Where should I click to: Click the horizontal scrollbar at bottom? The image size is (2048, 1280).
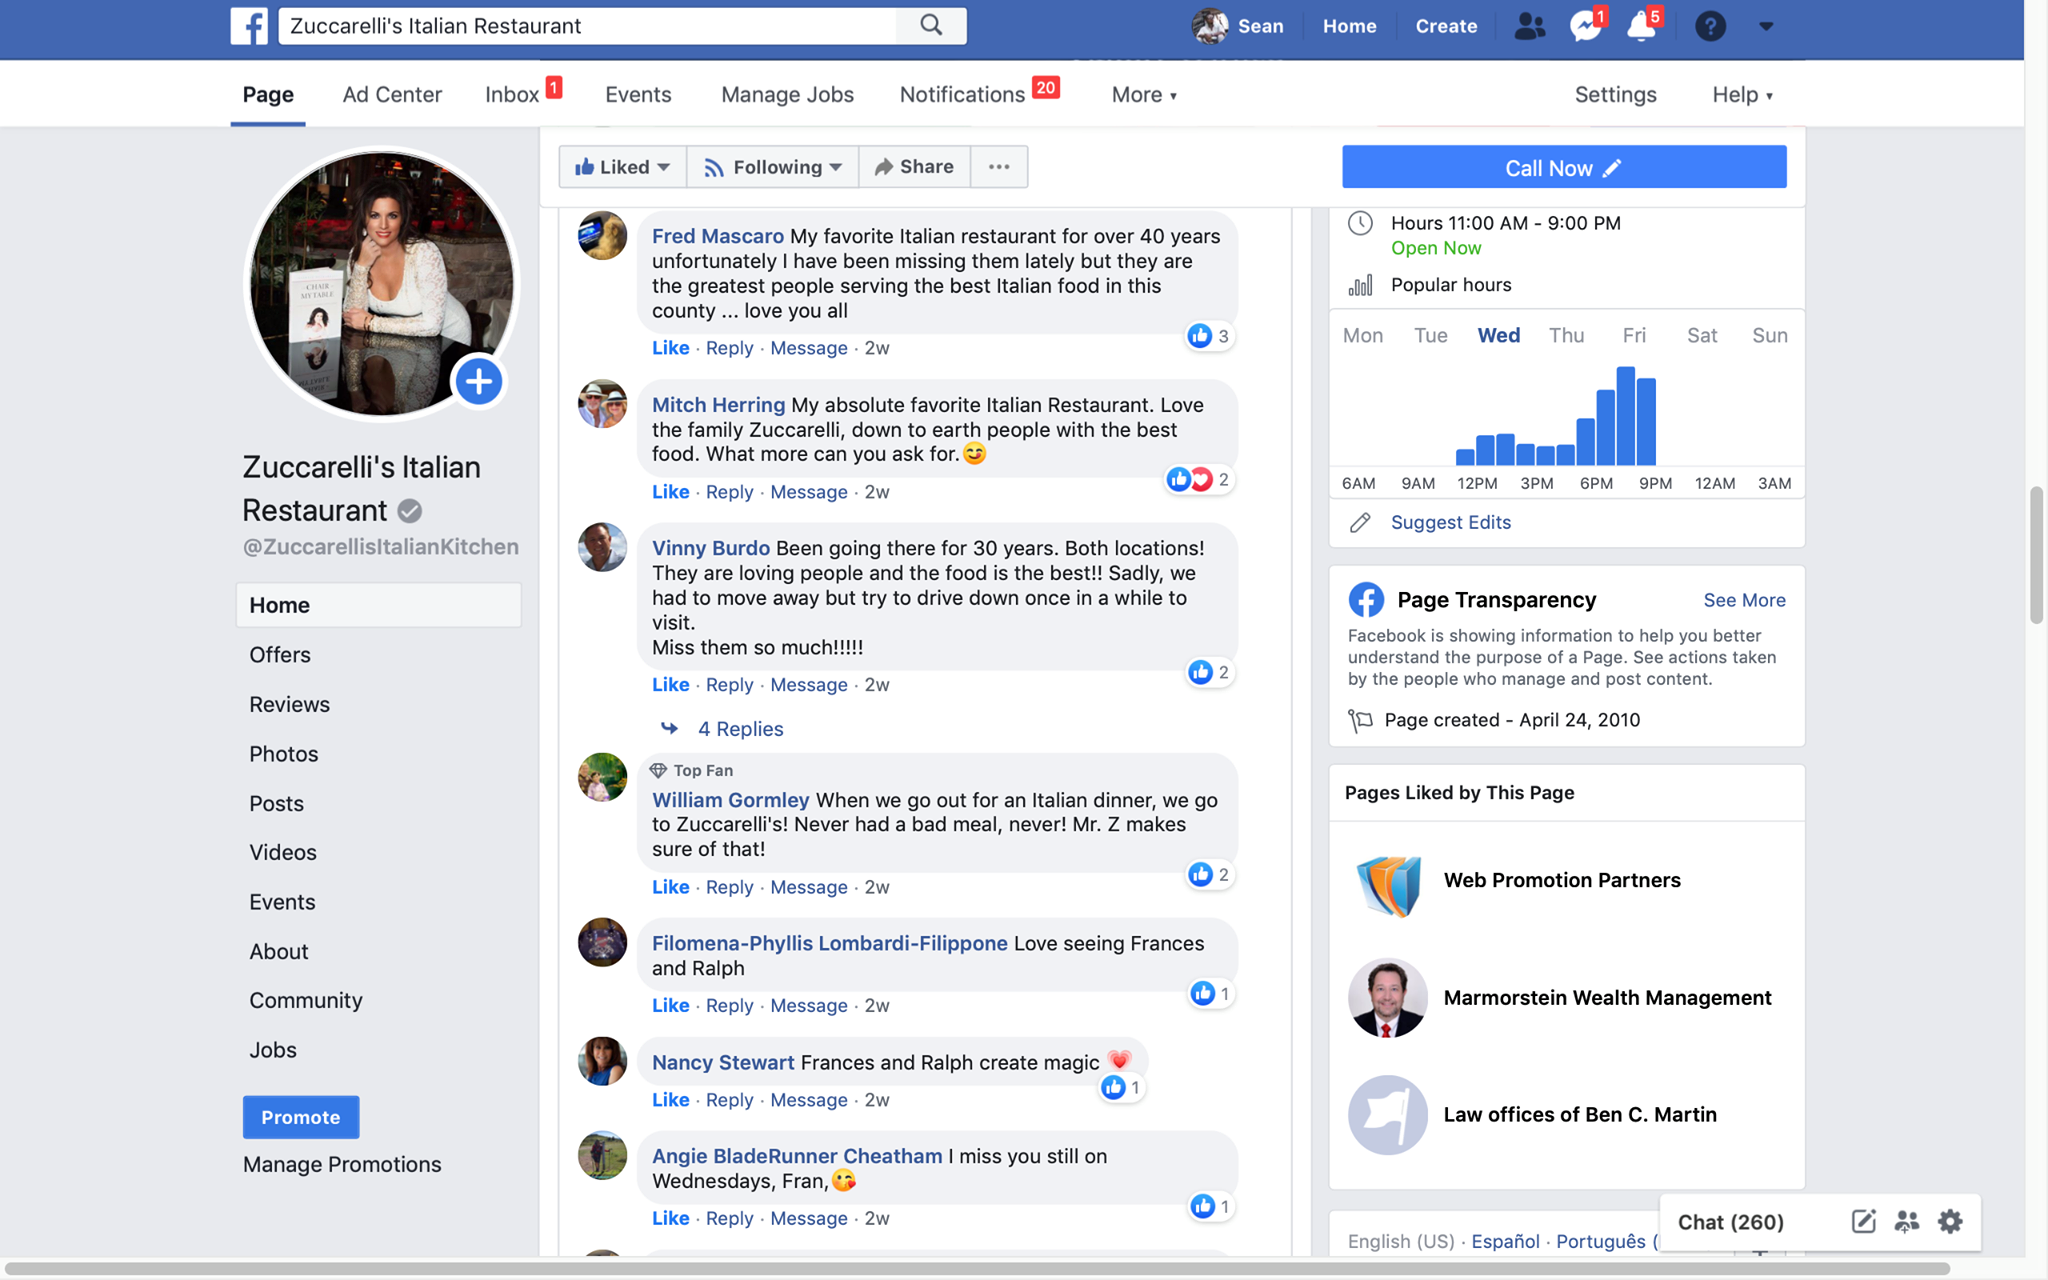pyautogui.click(x=976, y=1268)
